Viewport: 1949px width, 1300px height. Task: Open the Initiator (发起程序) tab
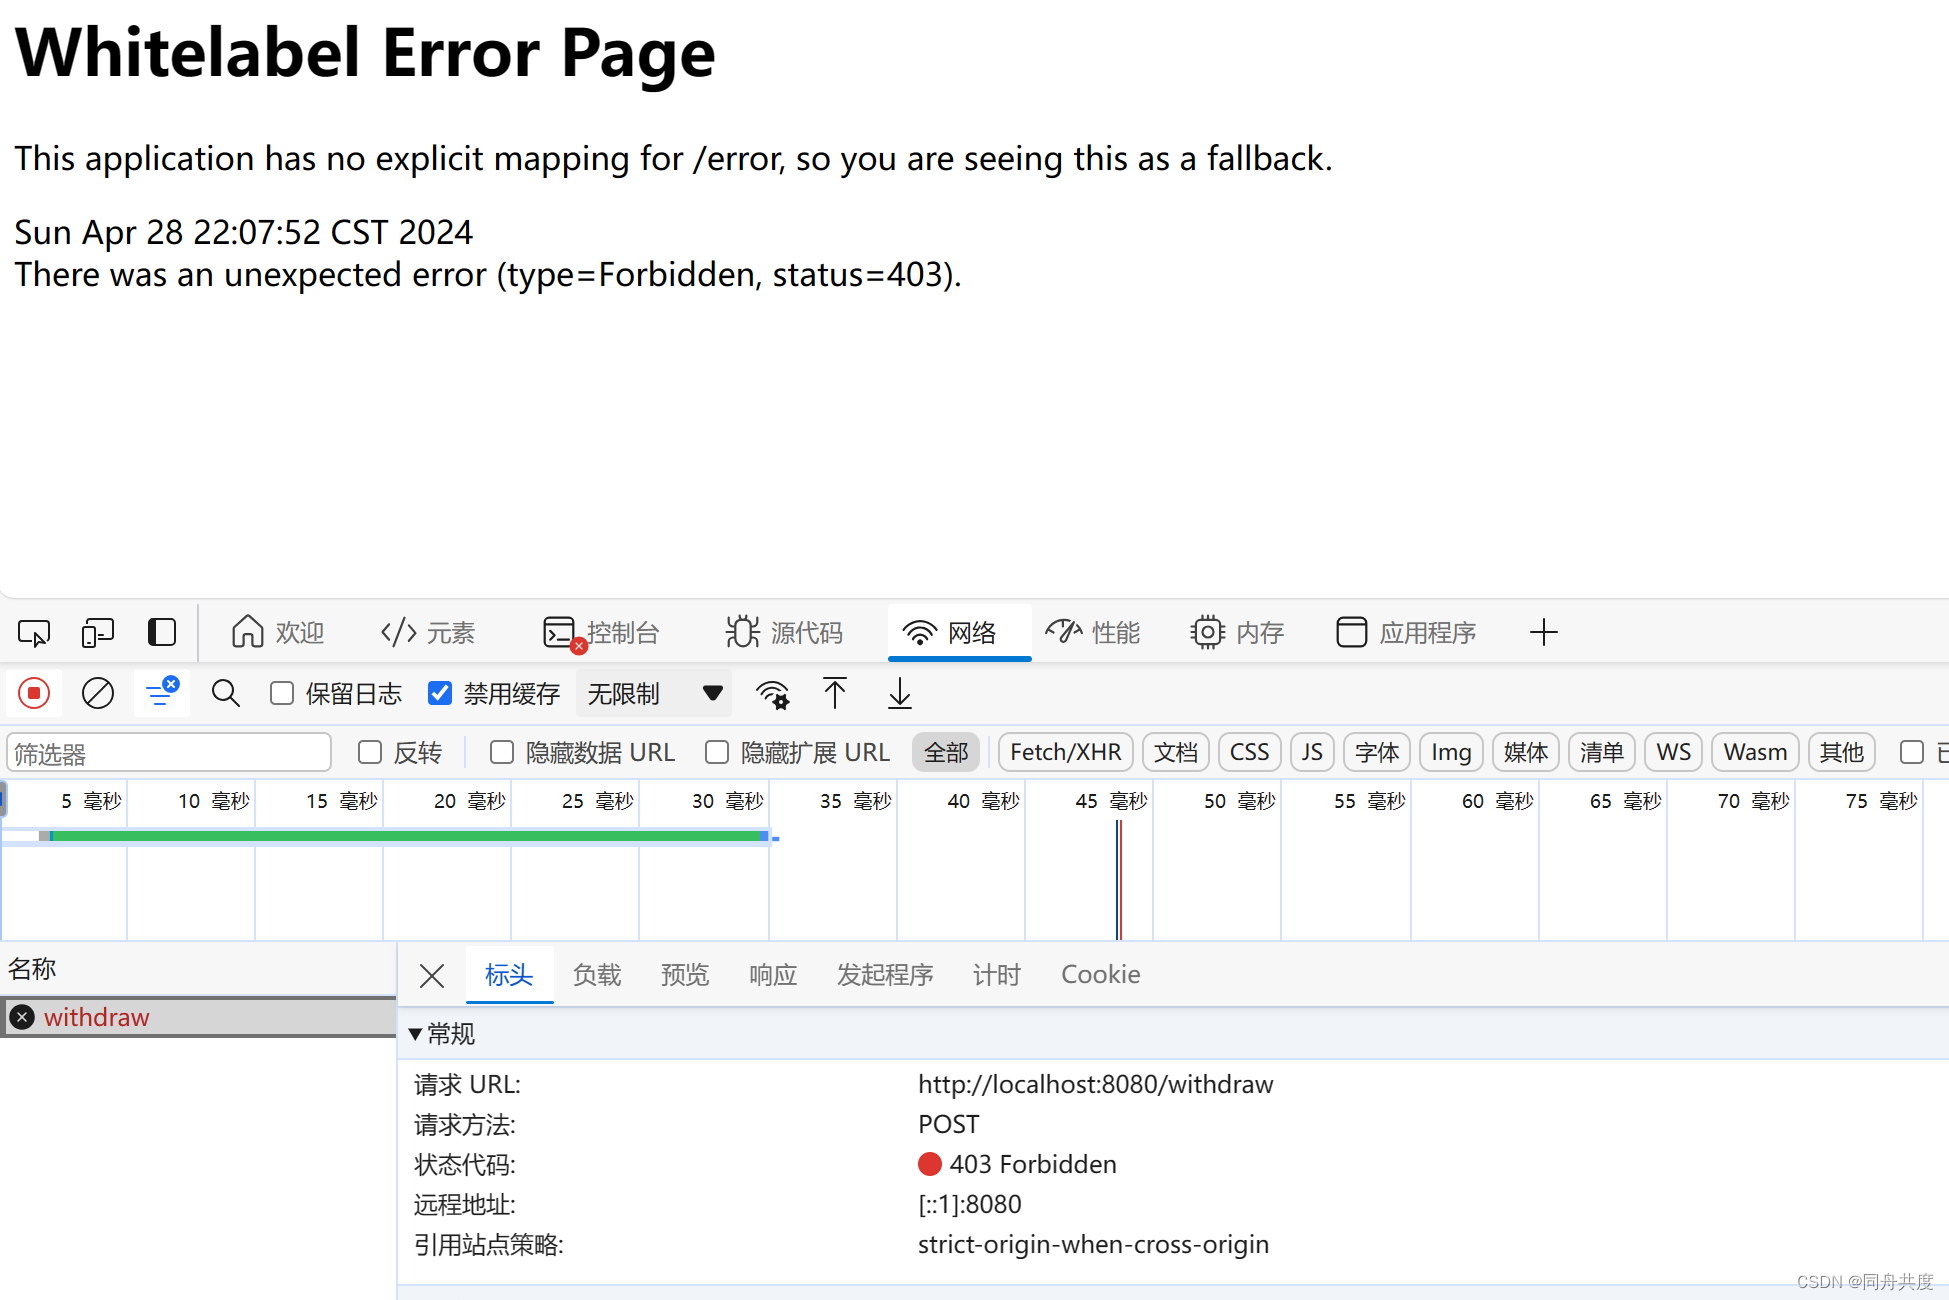885,975
